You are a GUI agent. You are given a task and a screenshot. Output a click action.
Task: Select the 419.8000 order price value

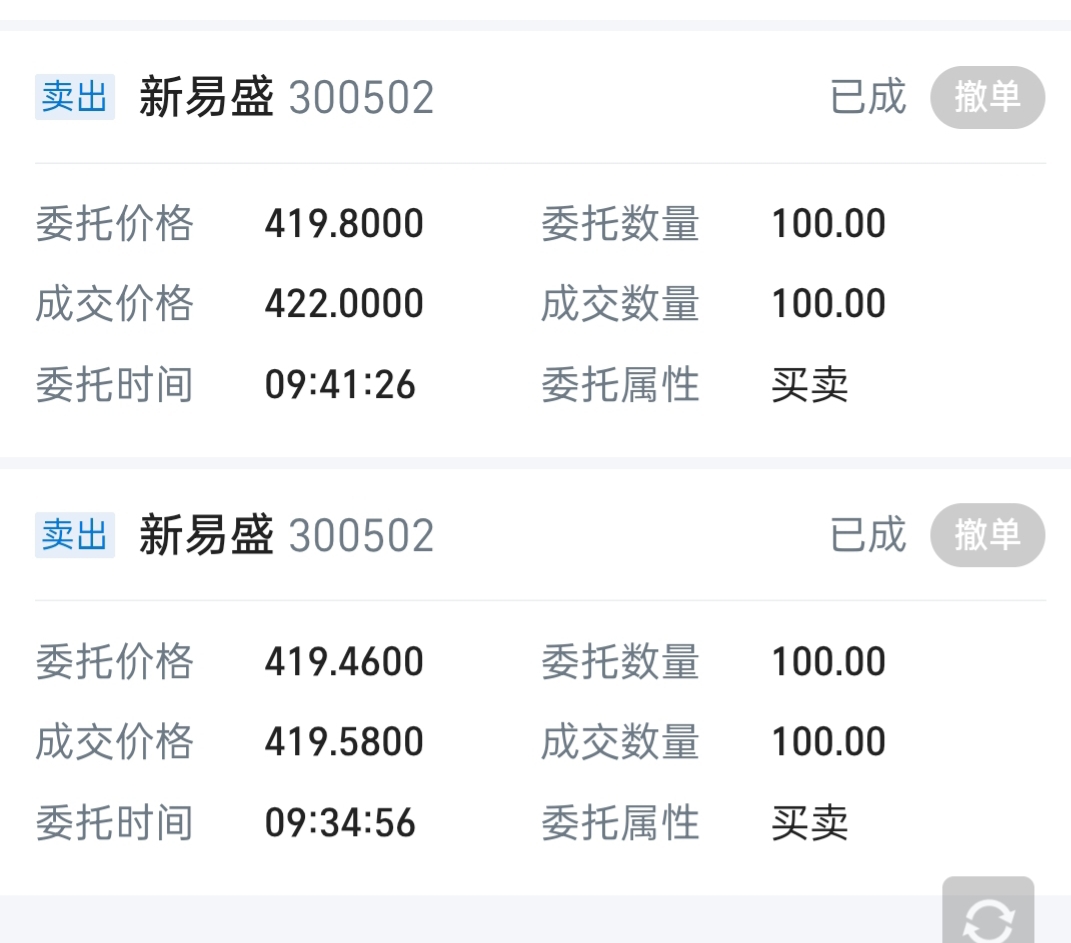click(x=344, y=224)
